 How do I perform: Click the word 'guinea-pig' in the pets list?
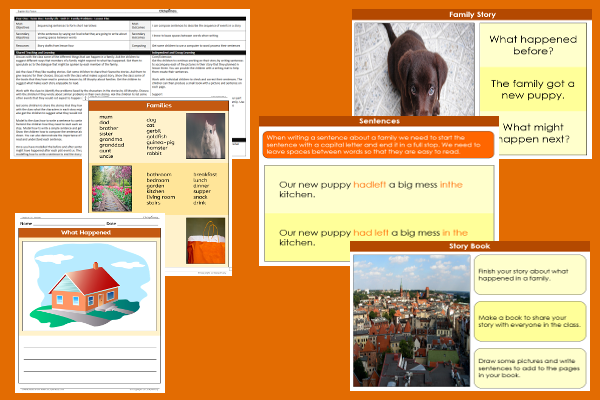160,142
